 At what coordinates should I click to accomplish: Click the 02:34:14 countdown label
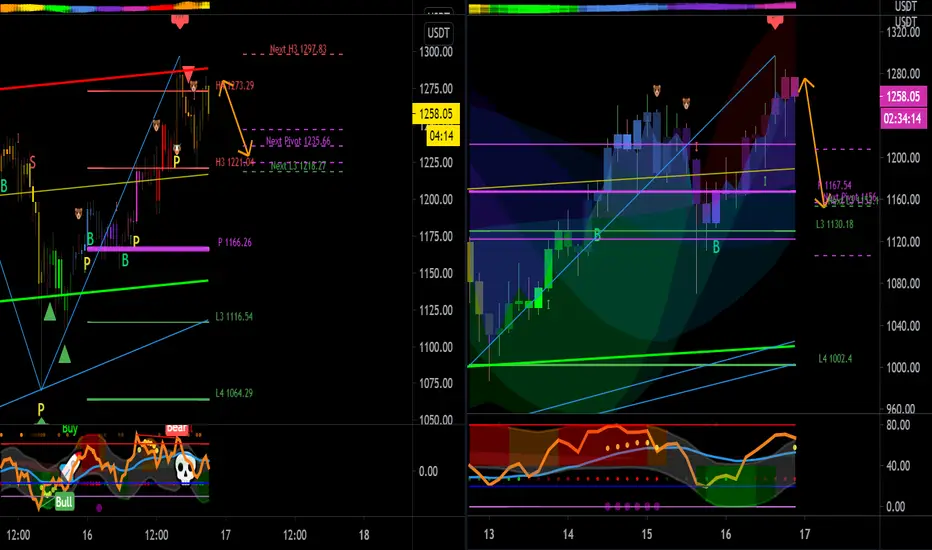[903, 118]
